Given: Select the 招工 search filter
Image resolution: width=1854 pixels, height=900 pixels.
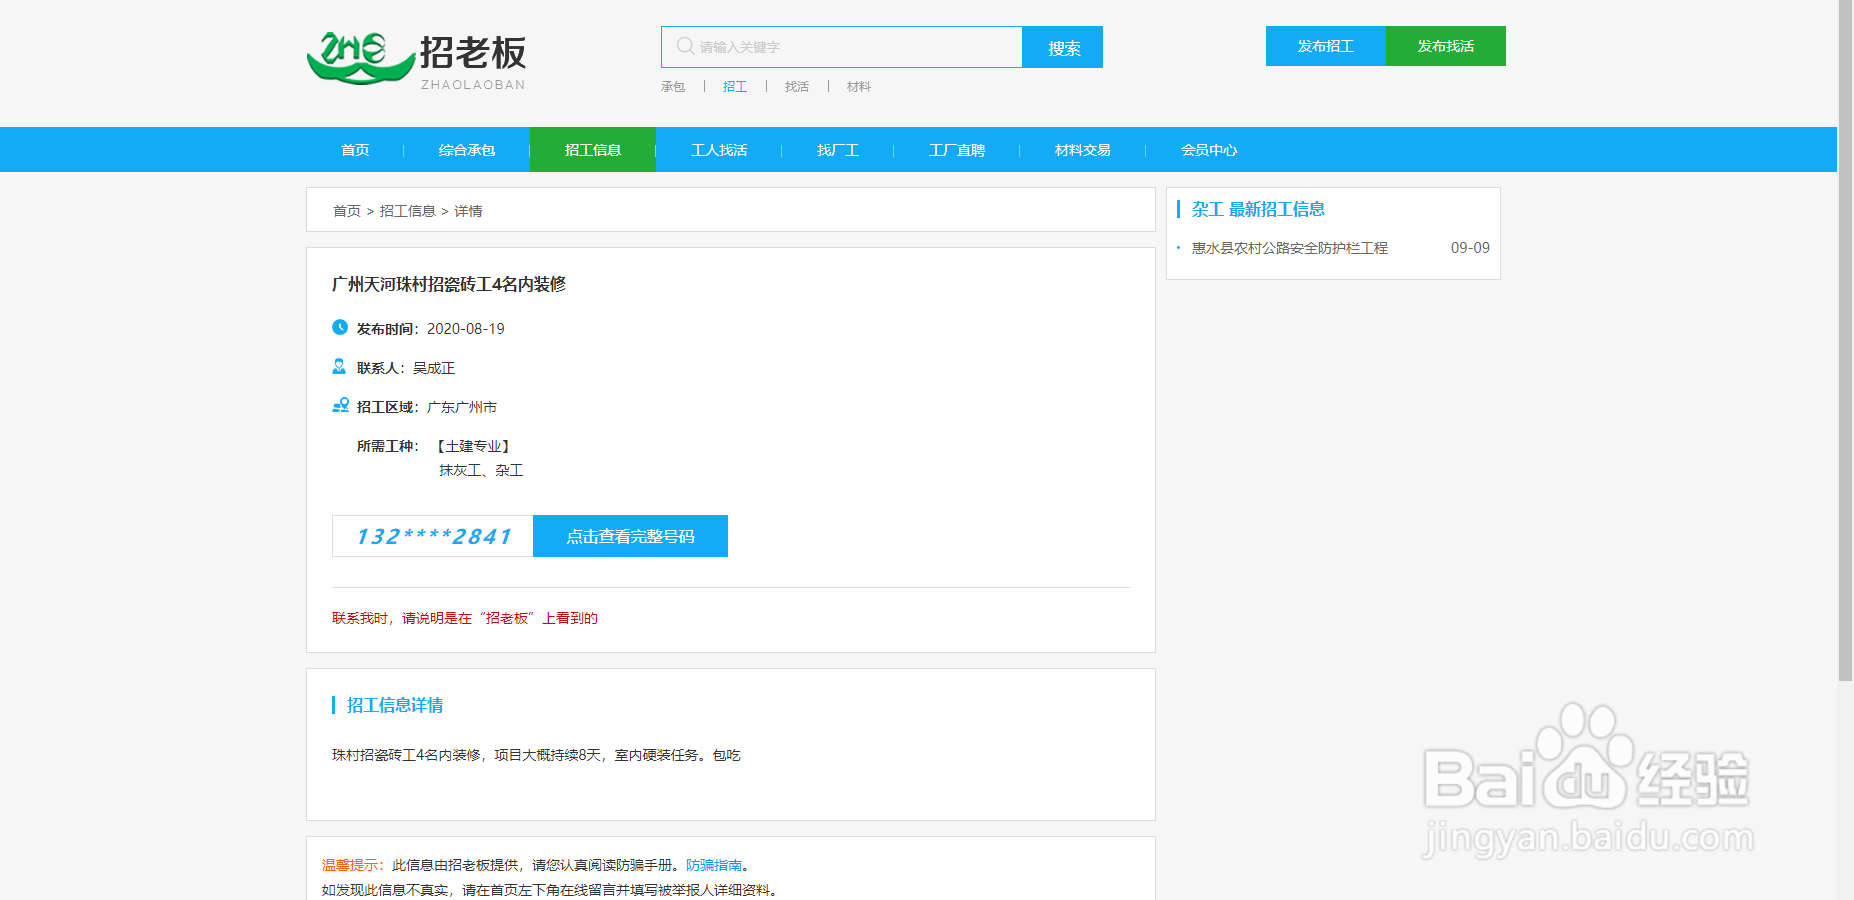Looking at the screenshot, I should (735, 86).
